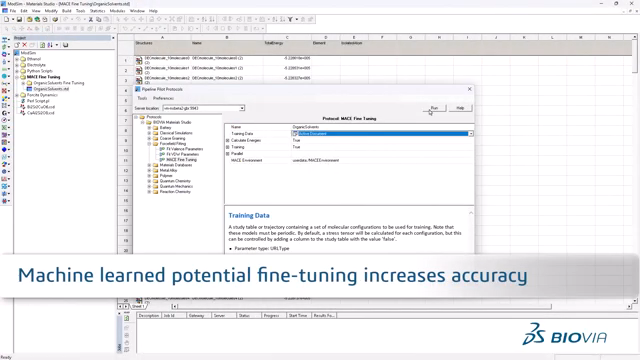
Task: Click column A header in spreadsheet
Action: [x=162, y=37]
